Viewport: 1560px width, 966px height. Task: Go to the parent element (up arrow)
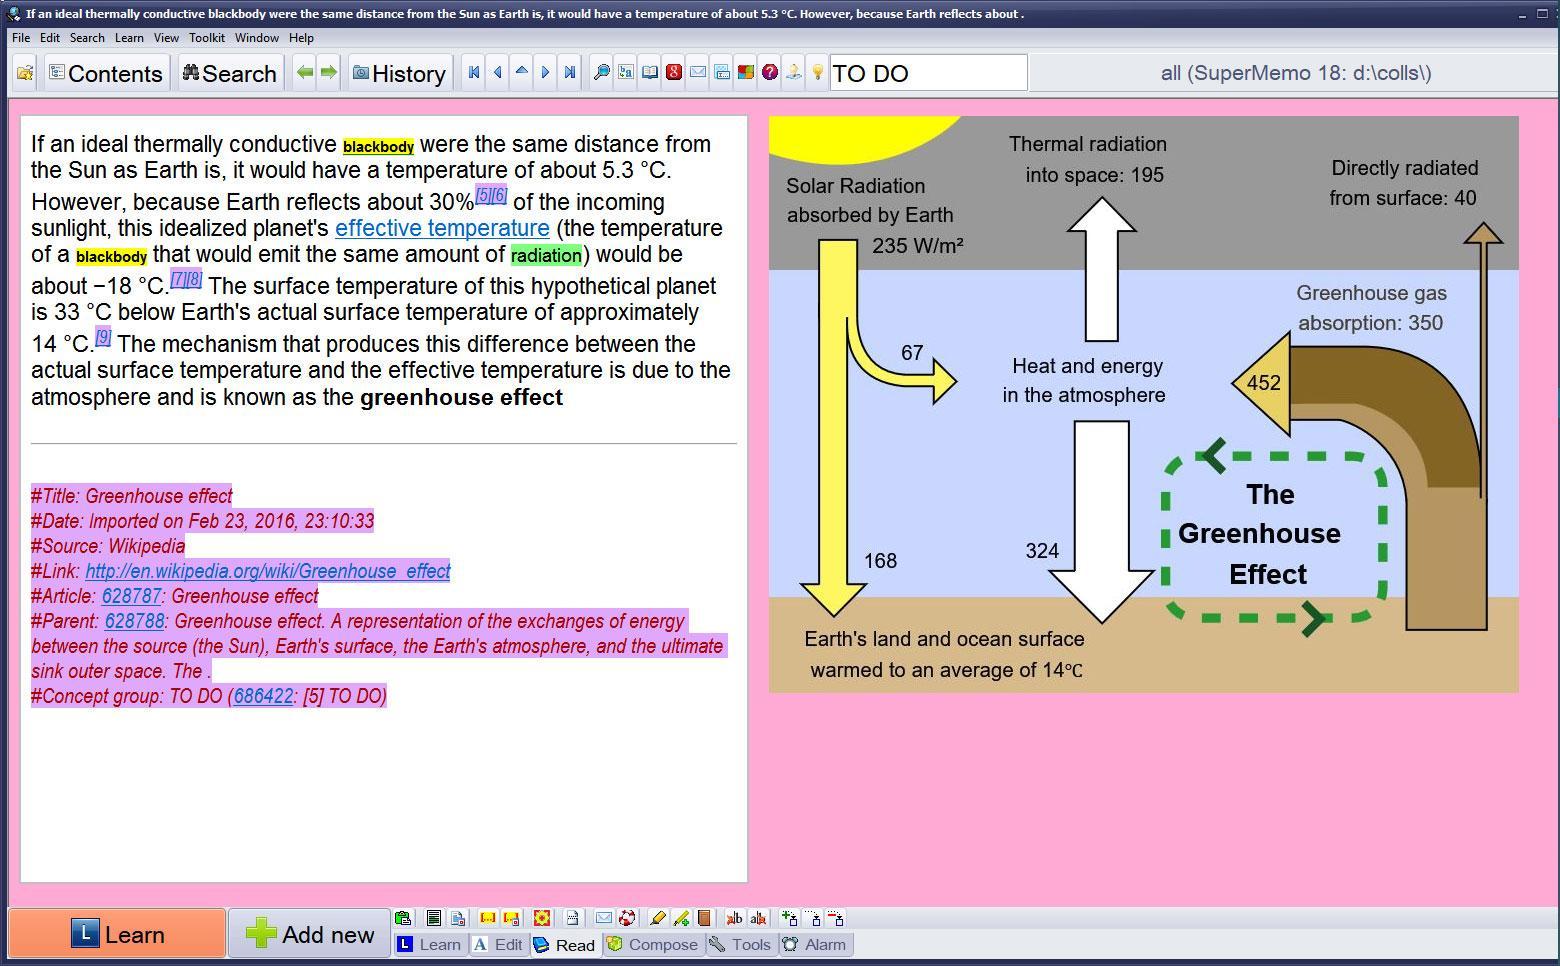521,73
